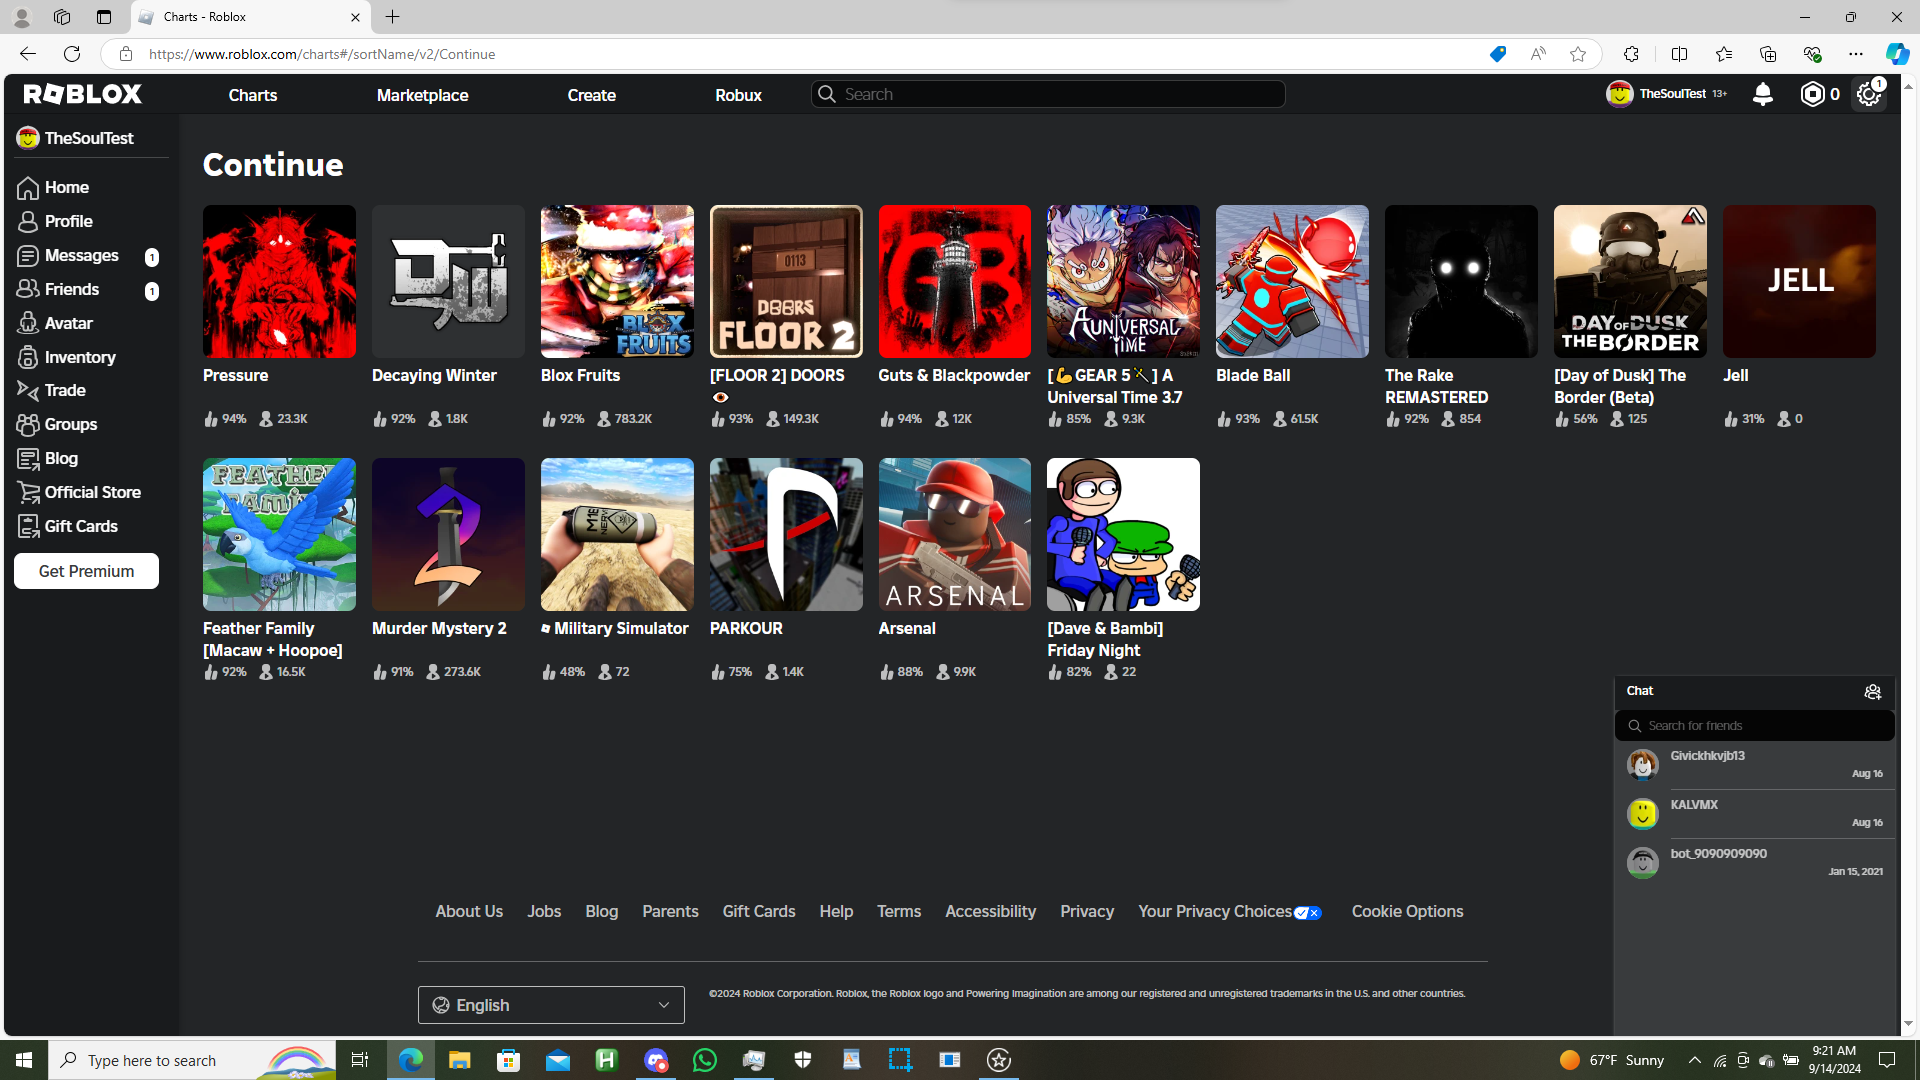The width and height of the screenshot is (1920, 1080).
Task: Open the Cookie Options link
Action: (x=1407, y=911)
